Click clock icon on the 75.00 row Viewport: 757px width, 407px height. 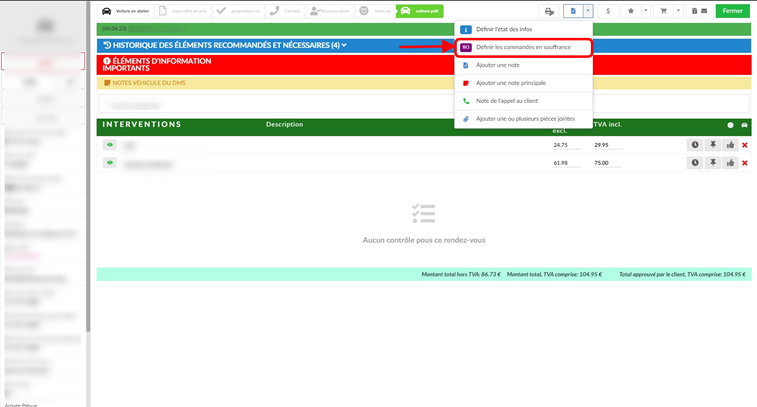click(x=695, y=163)
